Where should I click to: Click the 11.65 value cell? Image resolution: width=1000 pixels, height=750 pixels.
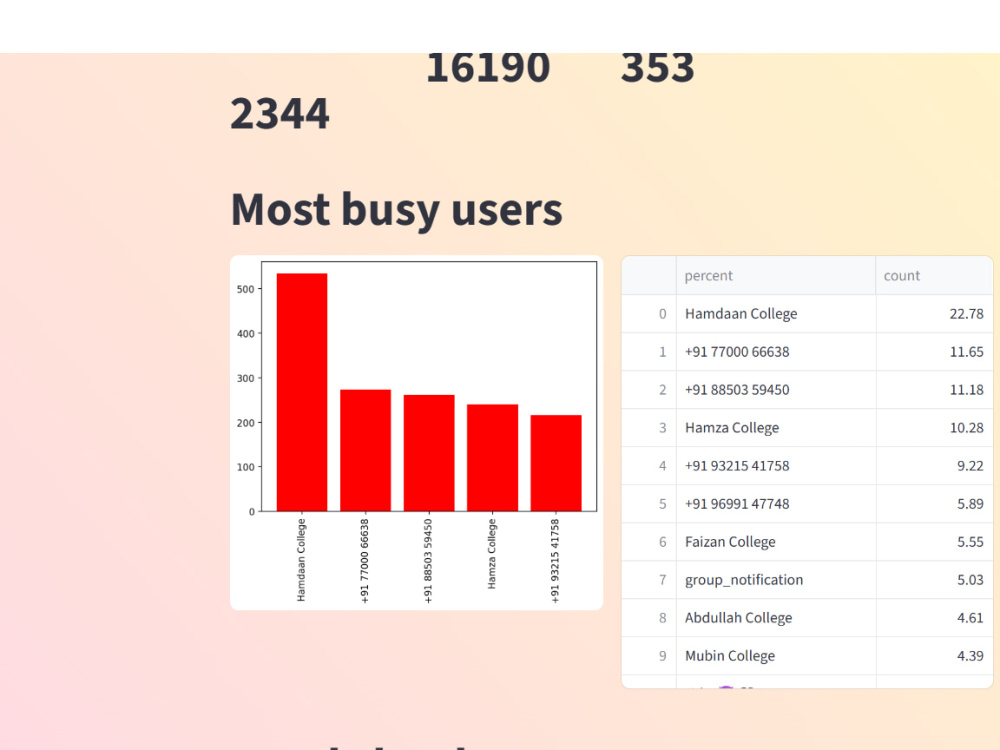[x=934, y=352]
